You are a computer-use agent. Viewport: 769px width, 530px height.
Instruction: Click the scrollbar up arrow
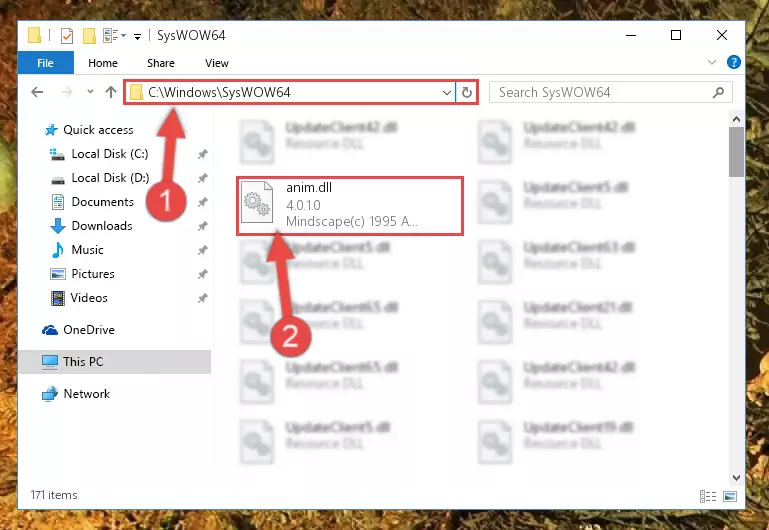(736, 119)
